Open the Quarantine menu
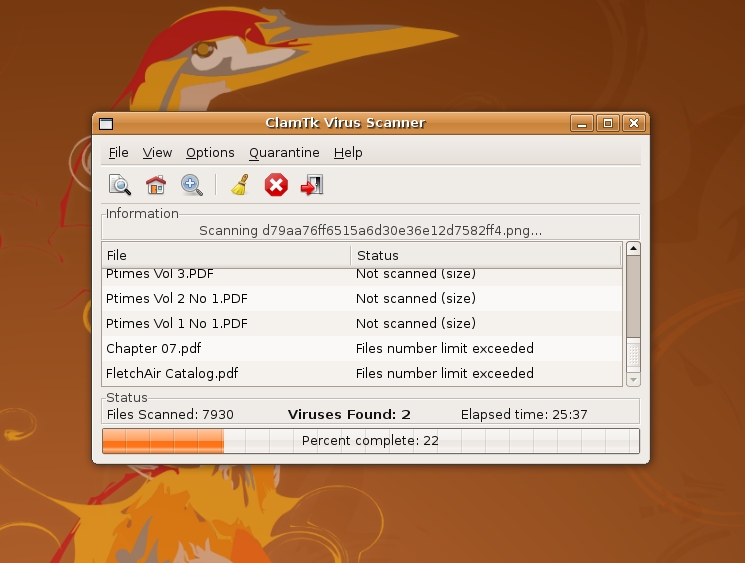The width and height of the screenshot is (745, 563). [284, 153]
